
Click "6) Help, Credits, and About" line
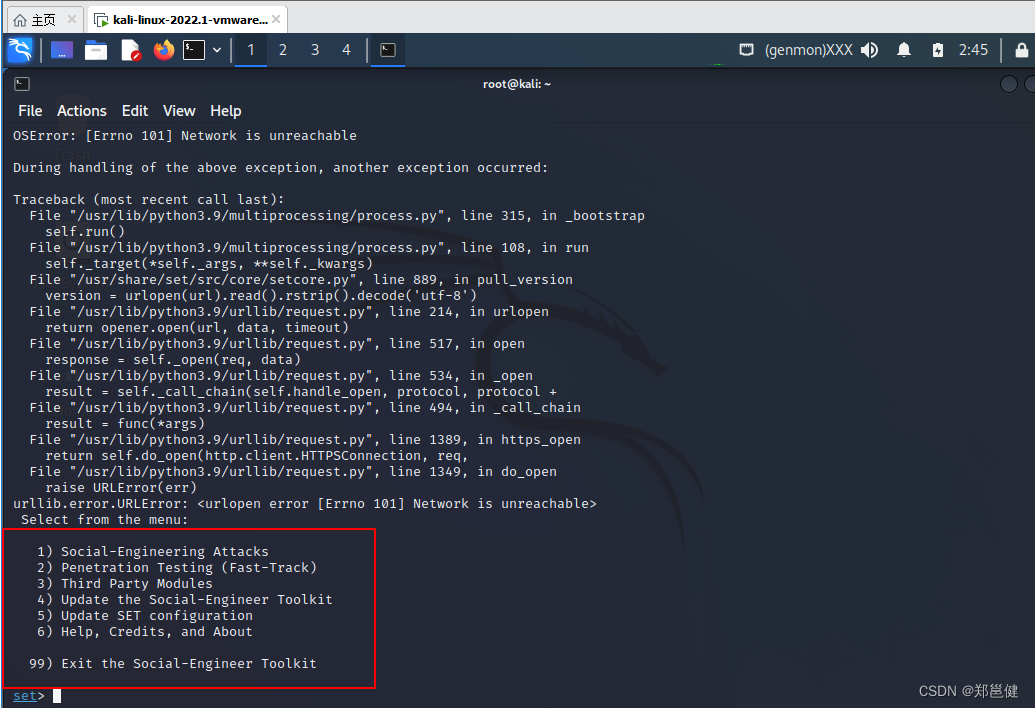click(x=145, y=631)
